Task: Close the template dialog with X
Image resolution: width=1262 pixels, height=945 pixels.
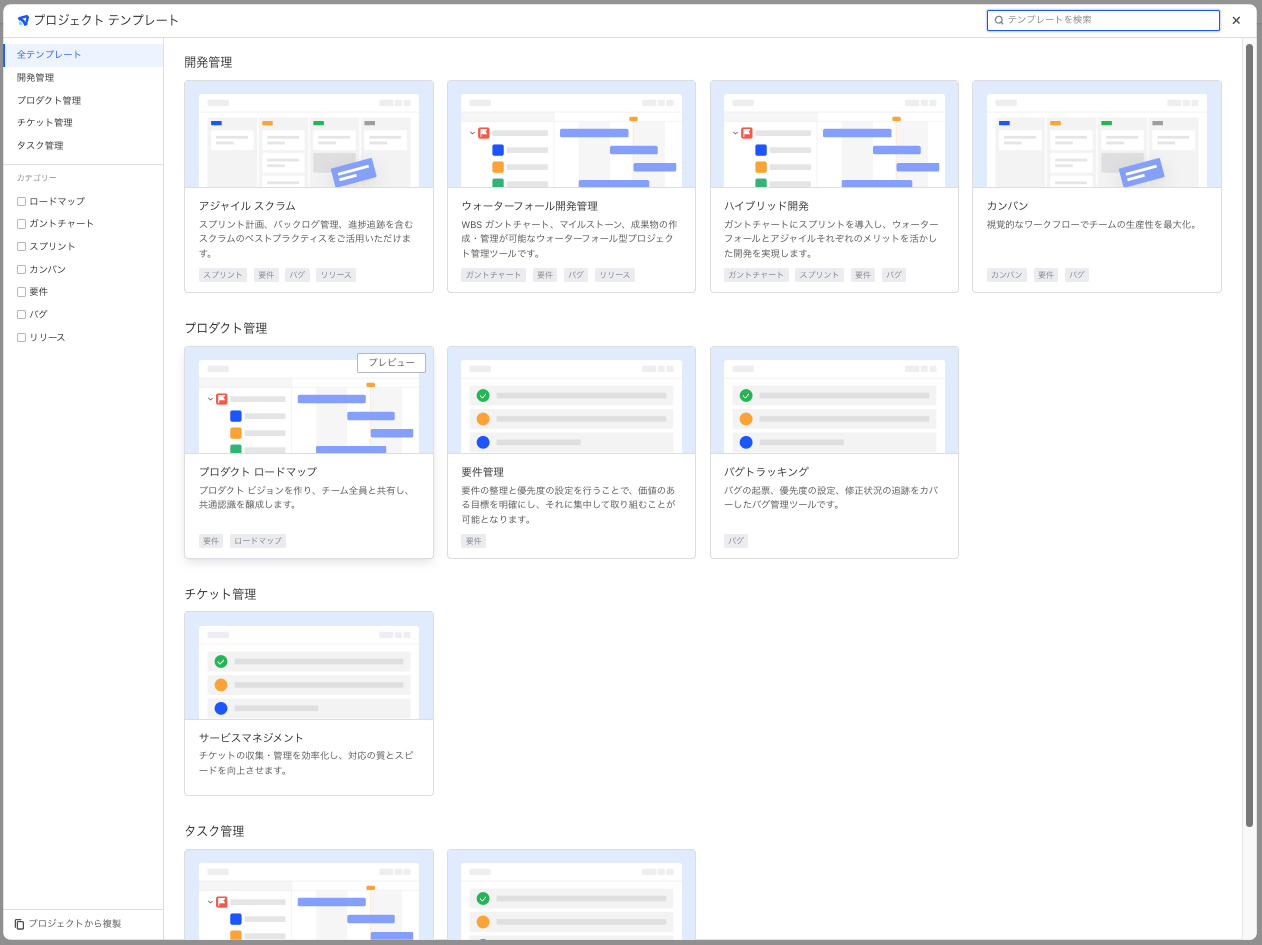Action: click(1236, 20)
